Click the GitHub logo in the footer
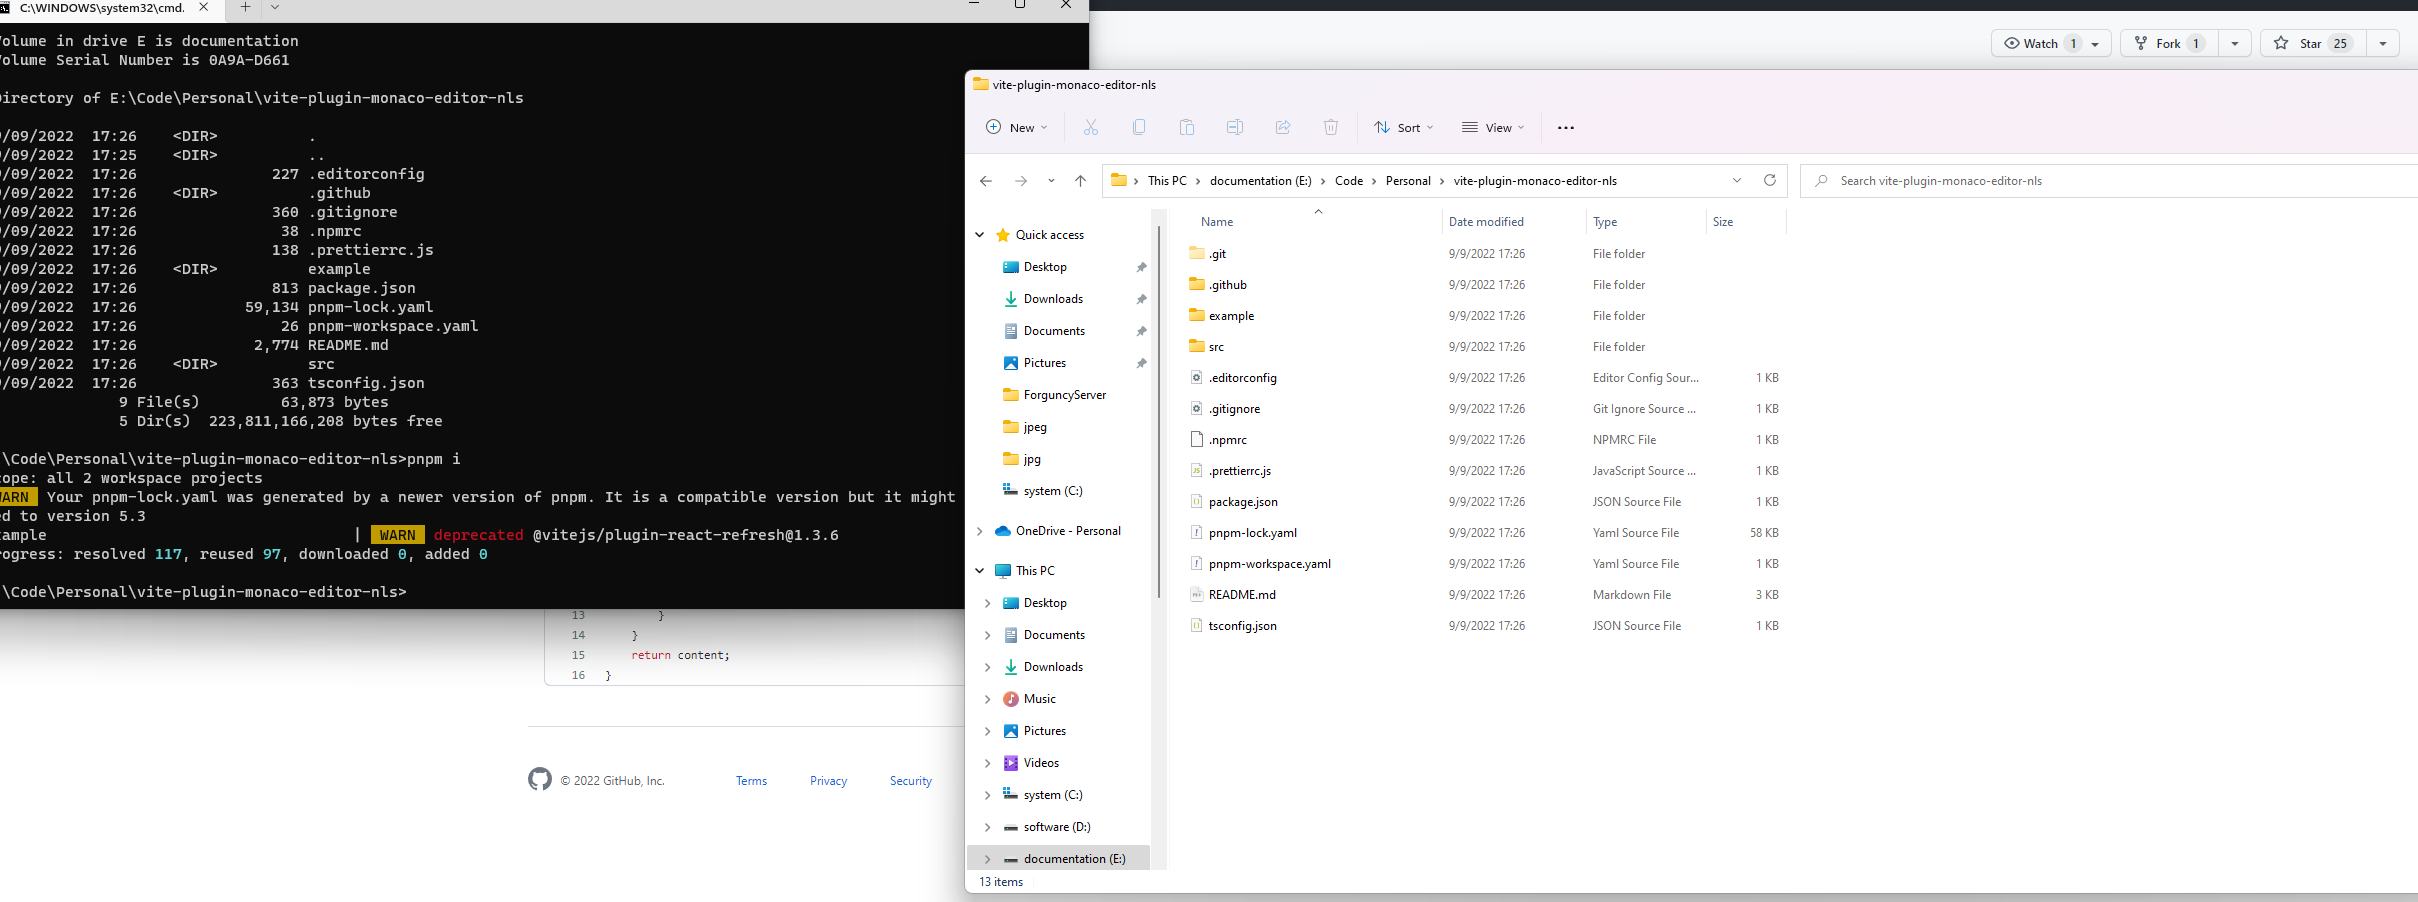The image size is (2418, 902). tap(540, 779)
